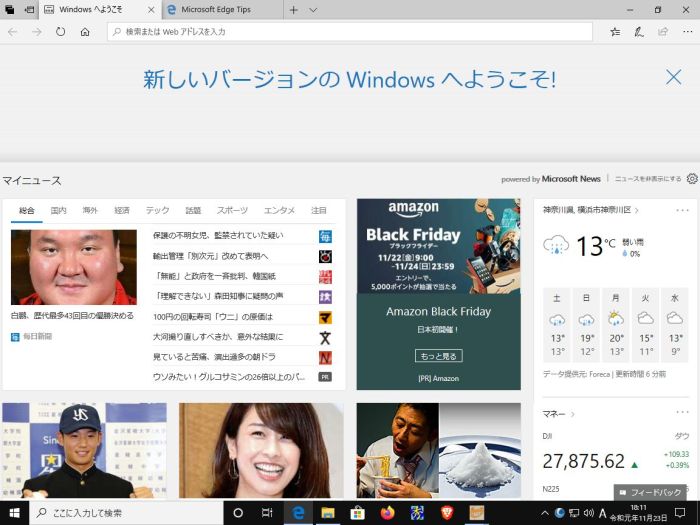Open Brave browser from the taskbar

[447, 513]
